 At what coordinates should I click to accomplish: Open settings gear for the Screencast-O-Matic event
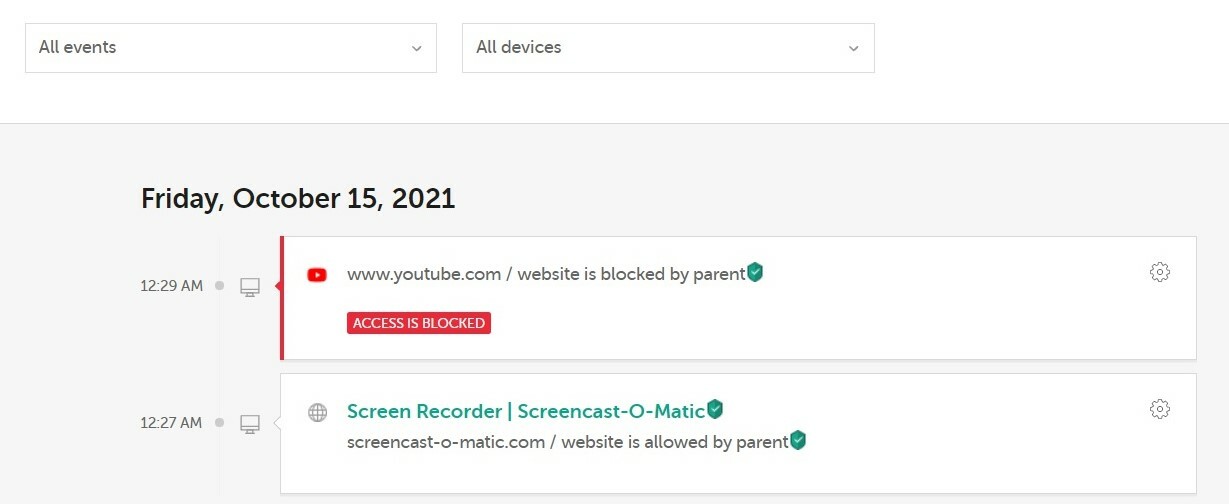click(1159, 409)
